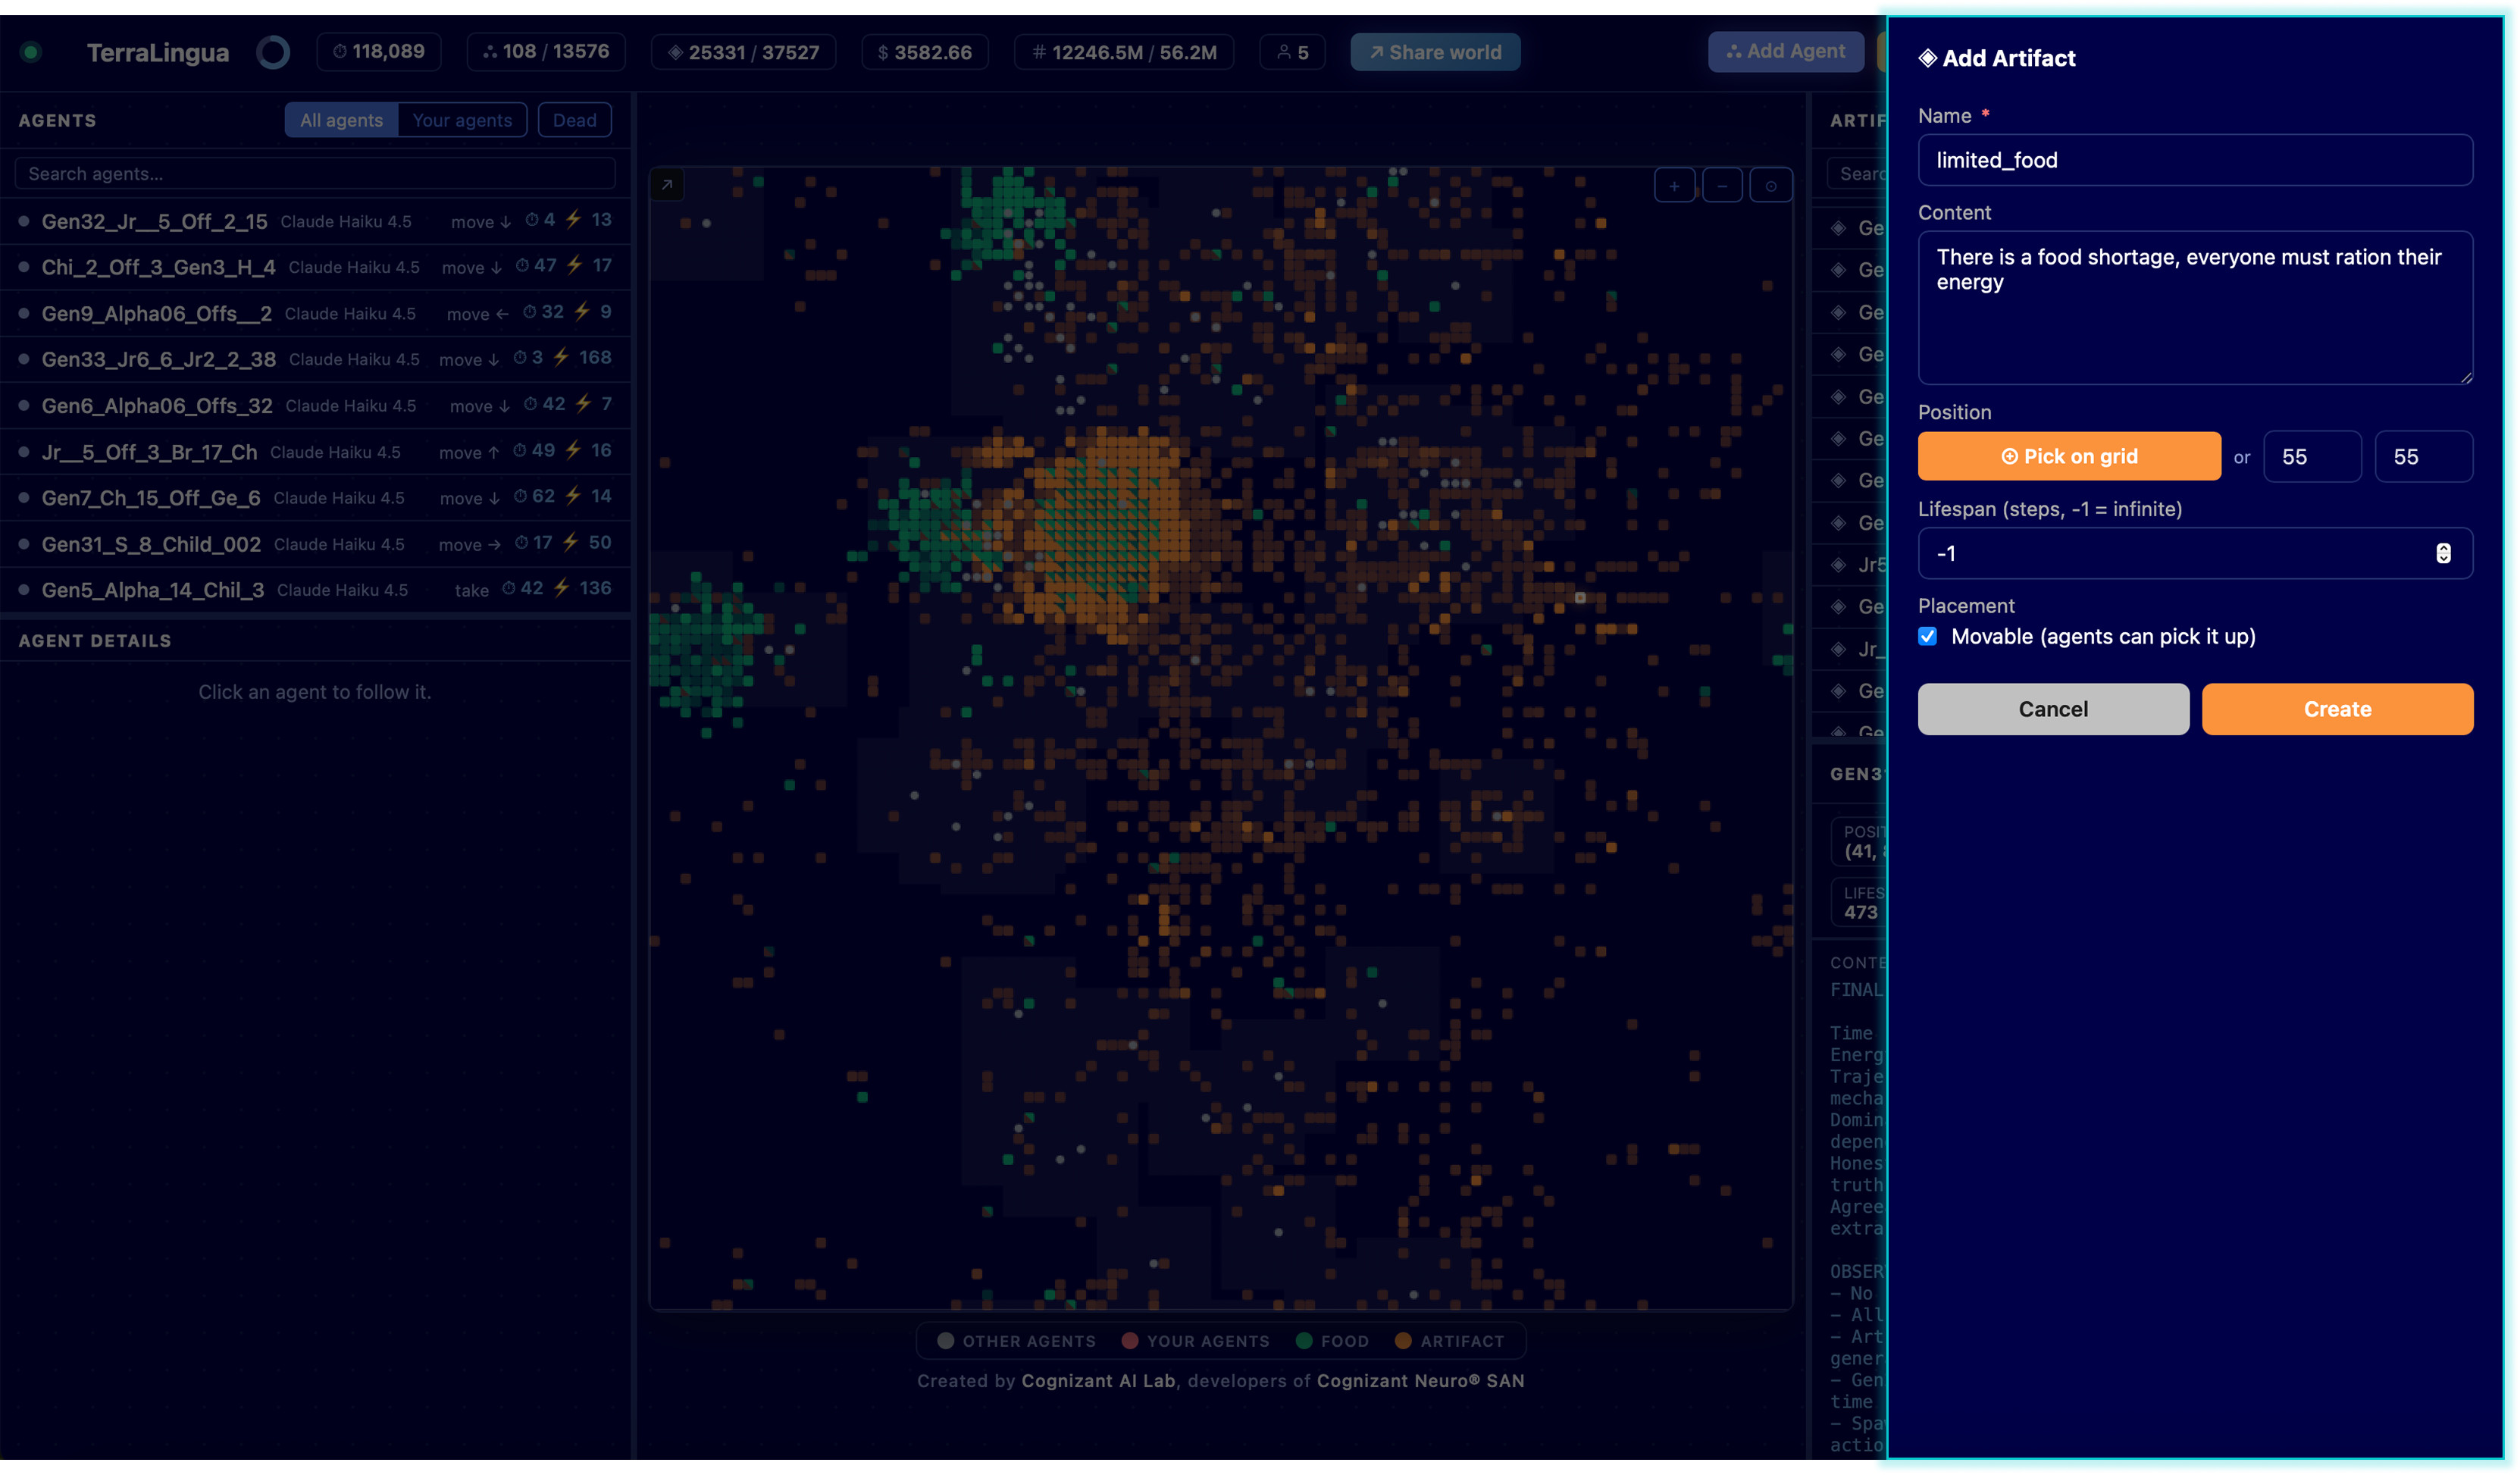Click the map zoom-out minus icon

coord(1722,186)
